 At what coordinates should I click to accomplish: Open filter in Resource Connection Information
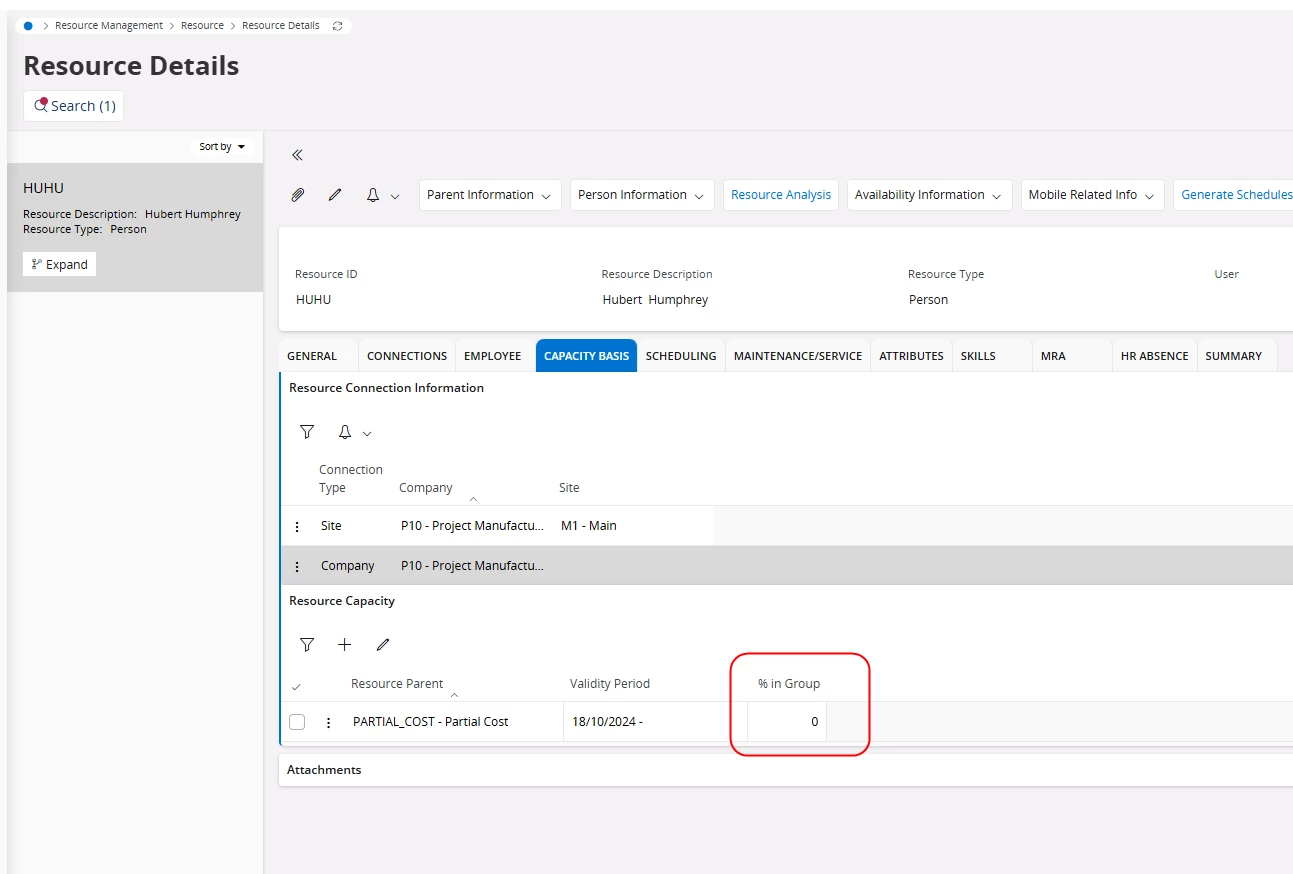click(x=307, y=432)
